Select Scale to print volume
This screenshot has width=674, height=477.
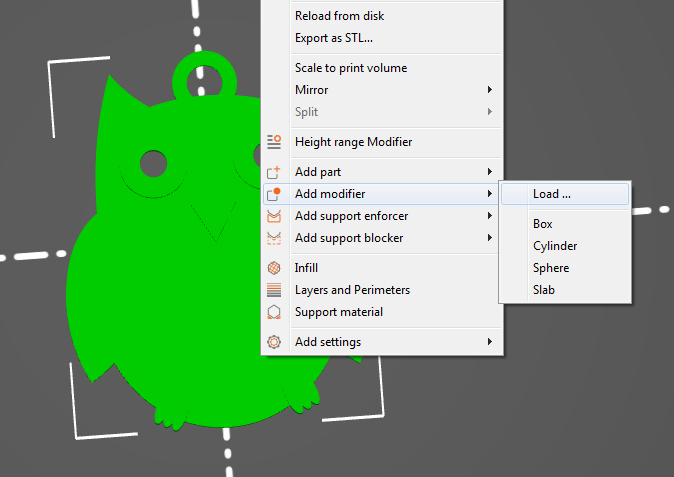pyautogui.click(x=351, y=68)
